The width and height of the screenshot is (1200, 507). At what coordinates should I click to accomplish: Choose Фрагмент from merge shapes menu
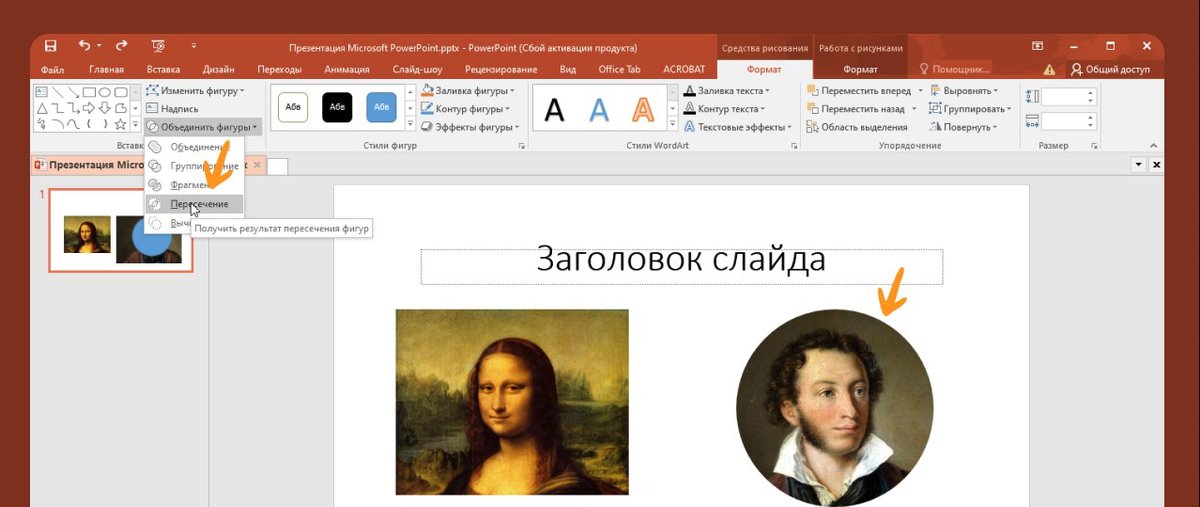tap(193, 185)
